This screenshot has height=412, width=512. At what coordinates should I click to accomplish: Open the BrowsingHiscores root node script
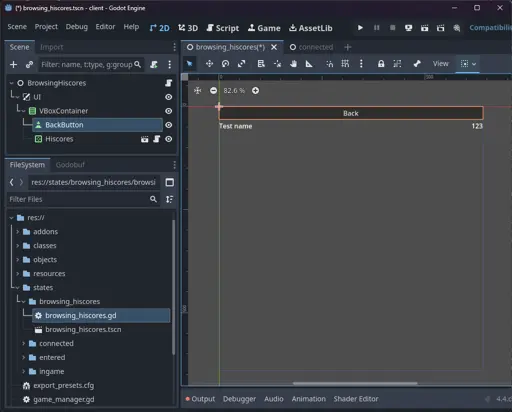(169, 83)
